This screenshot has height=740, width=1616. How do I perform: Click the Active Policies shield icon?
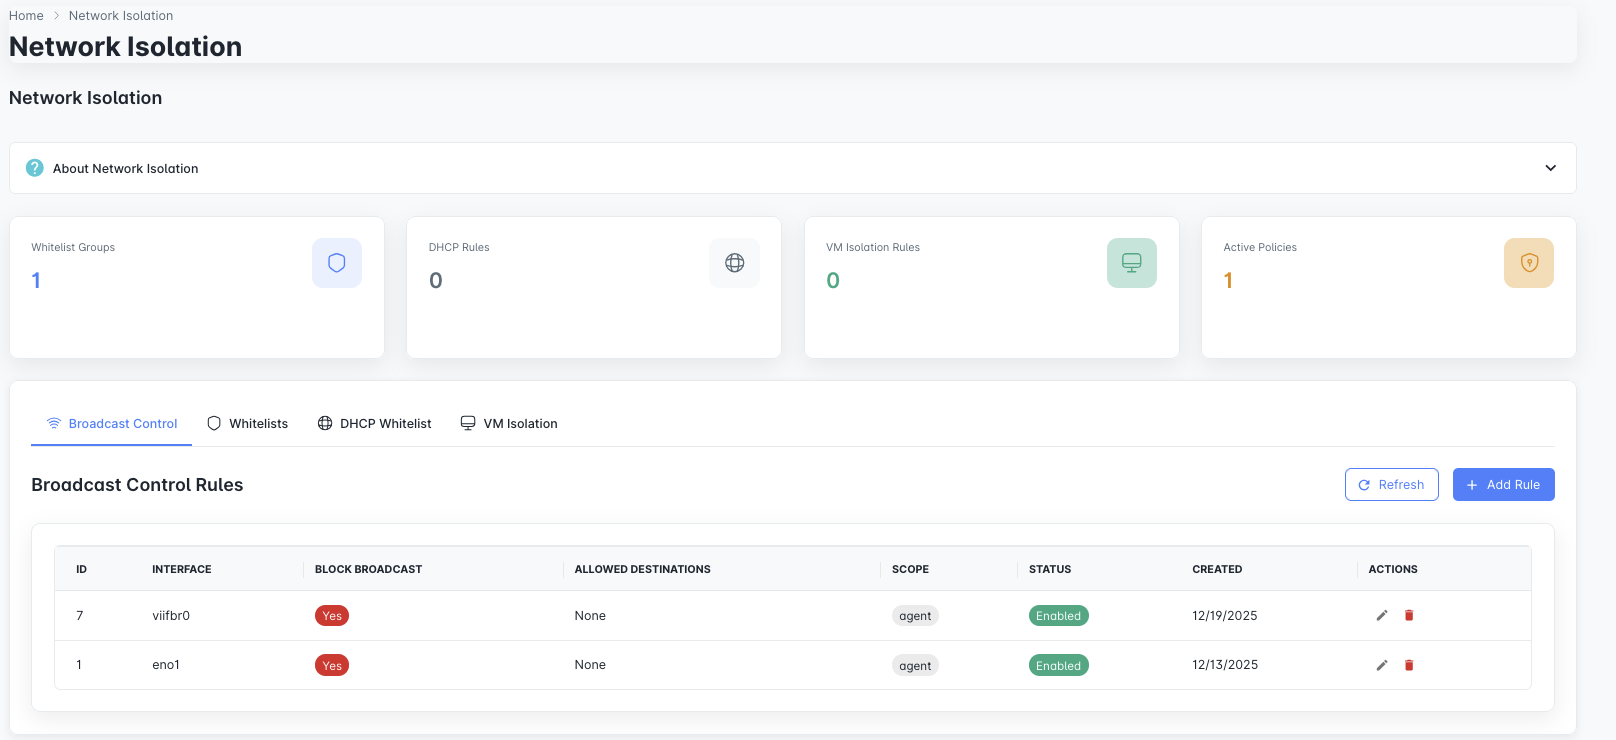pyautogui.click(x=1529, y=263)
